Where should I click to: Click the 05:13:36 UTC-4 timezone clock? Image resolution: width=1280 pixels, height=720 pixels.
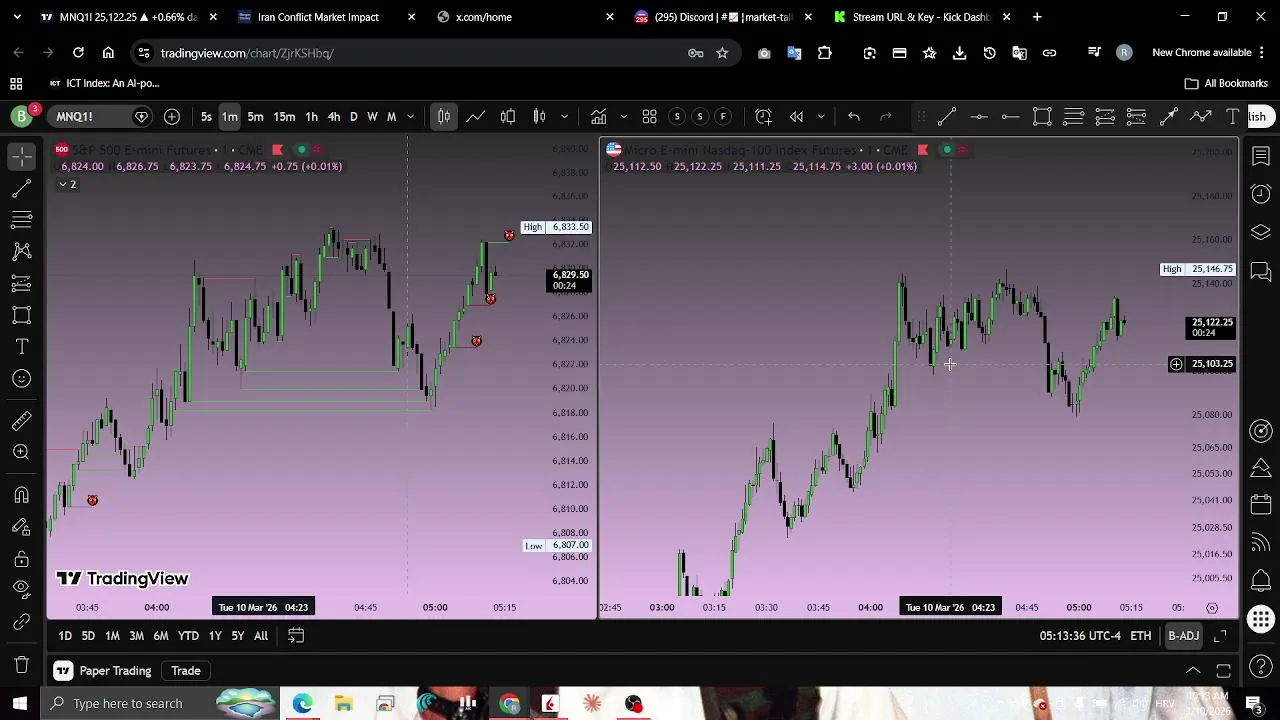[1080, 636]
